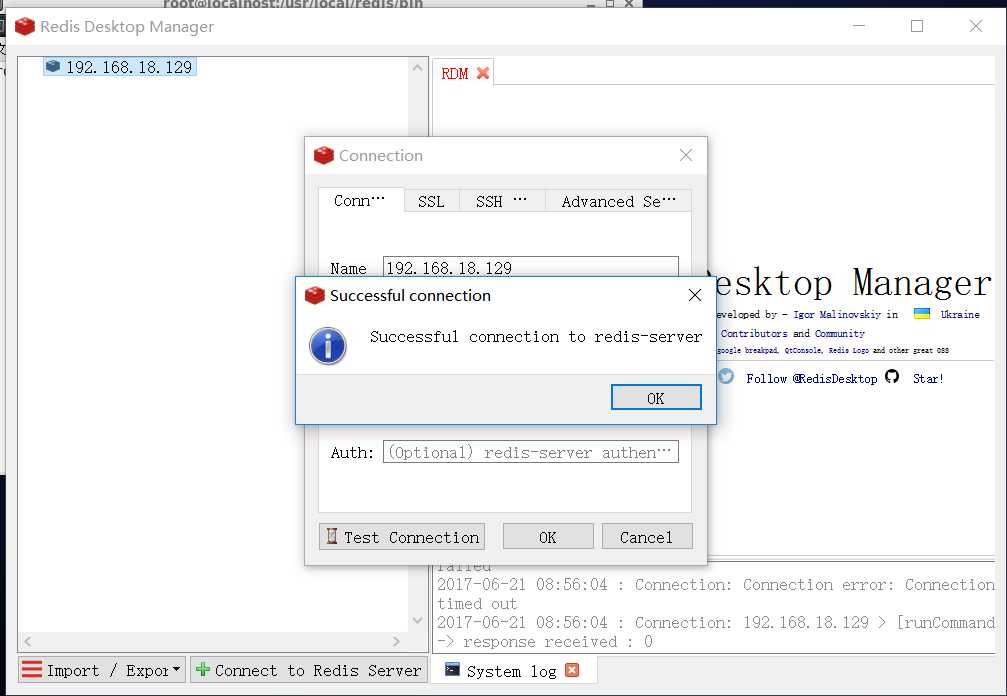Click the green plus icon on Connect button
Image resolution: width=1007 pixels, height=696 pixels.
(203, 669)
